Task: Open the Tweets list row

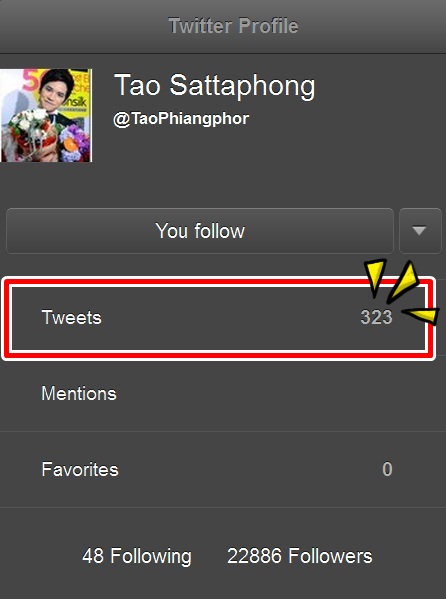Action: point(219,318)
